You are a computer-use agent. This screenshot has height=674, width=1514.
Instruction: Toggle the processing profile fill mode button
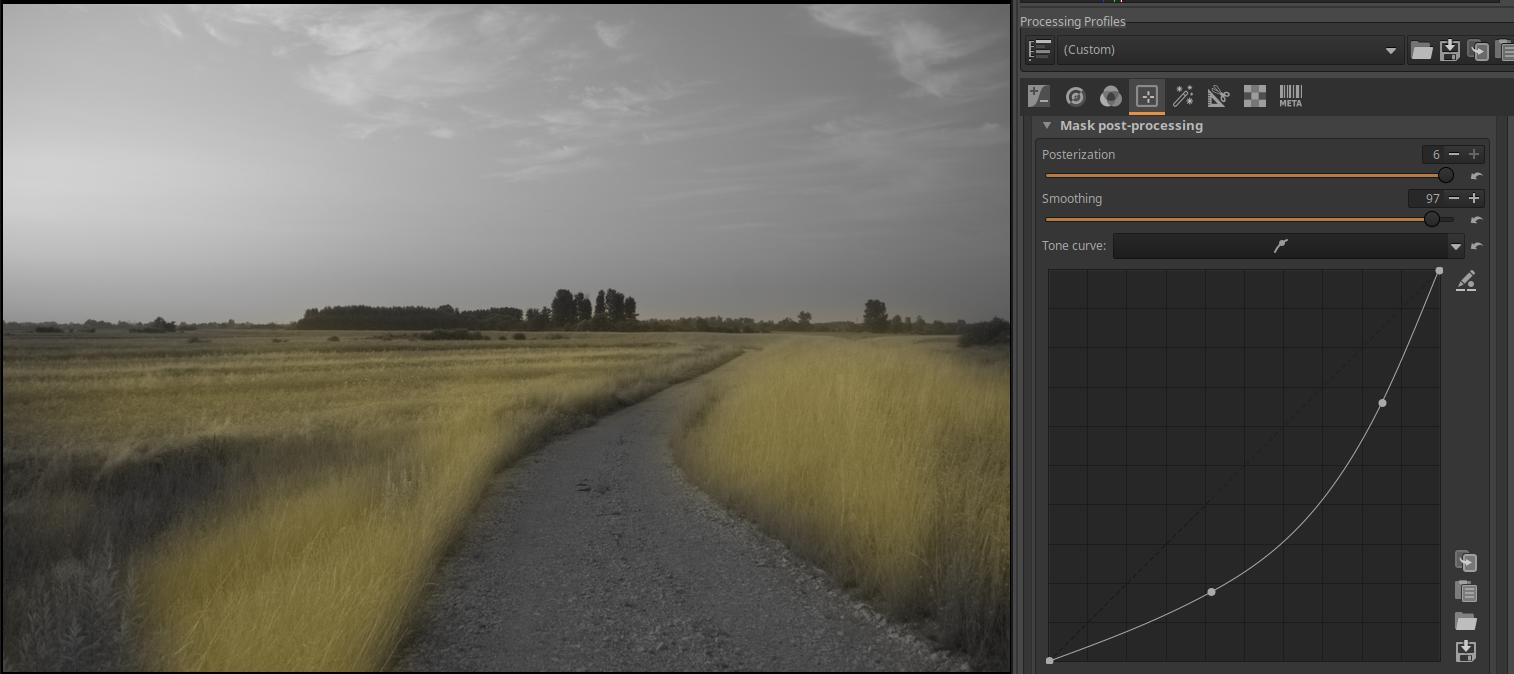click(x=1040, y=50)
